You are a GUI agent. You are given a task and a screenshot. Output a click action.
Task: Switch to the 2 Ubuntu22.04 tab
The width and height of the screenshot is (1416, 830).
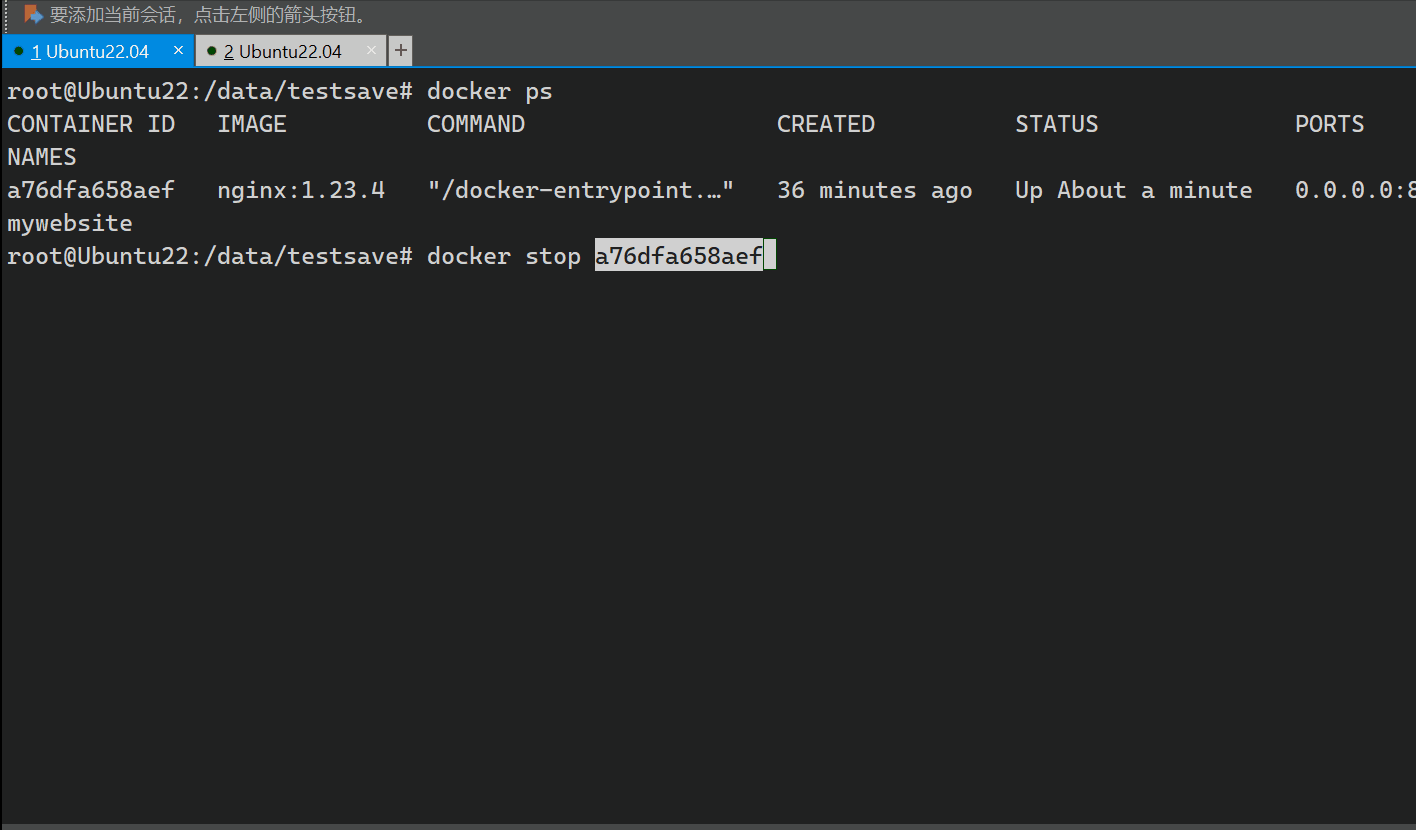coord(290,51)
